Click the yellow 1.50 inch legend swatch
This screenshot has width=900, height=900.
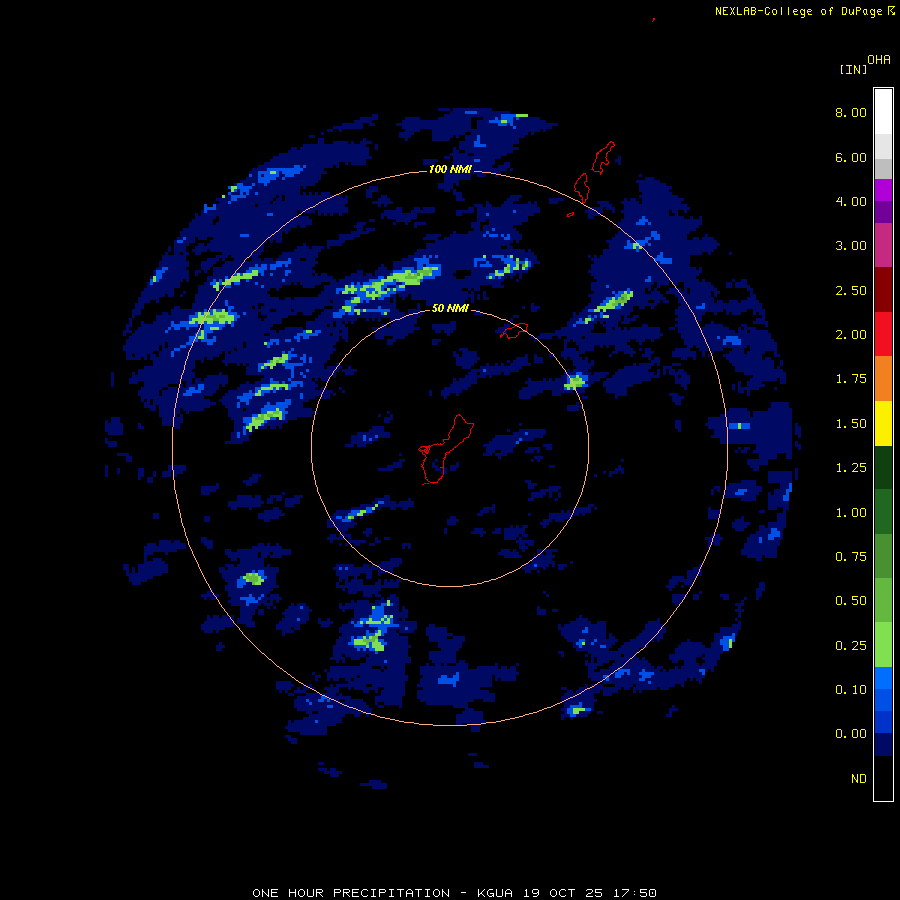[883, 423]
